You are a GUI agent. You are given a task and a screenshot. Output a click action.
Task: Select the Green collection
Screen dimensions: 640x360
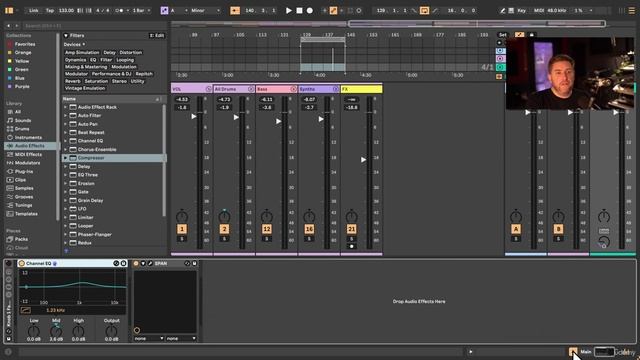point(21,69)
